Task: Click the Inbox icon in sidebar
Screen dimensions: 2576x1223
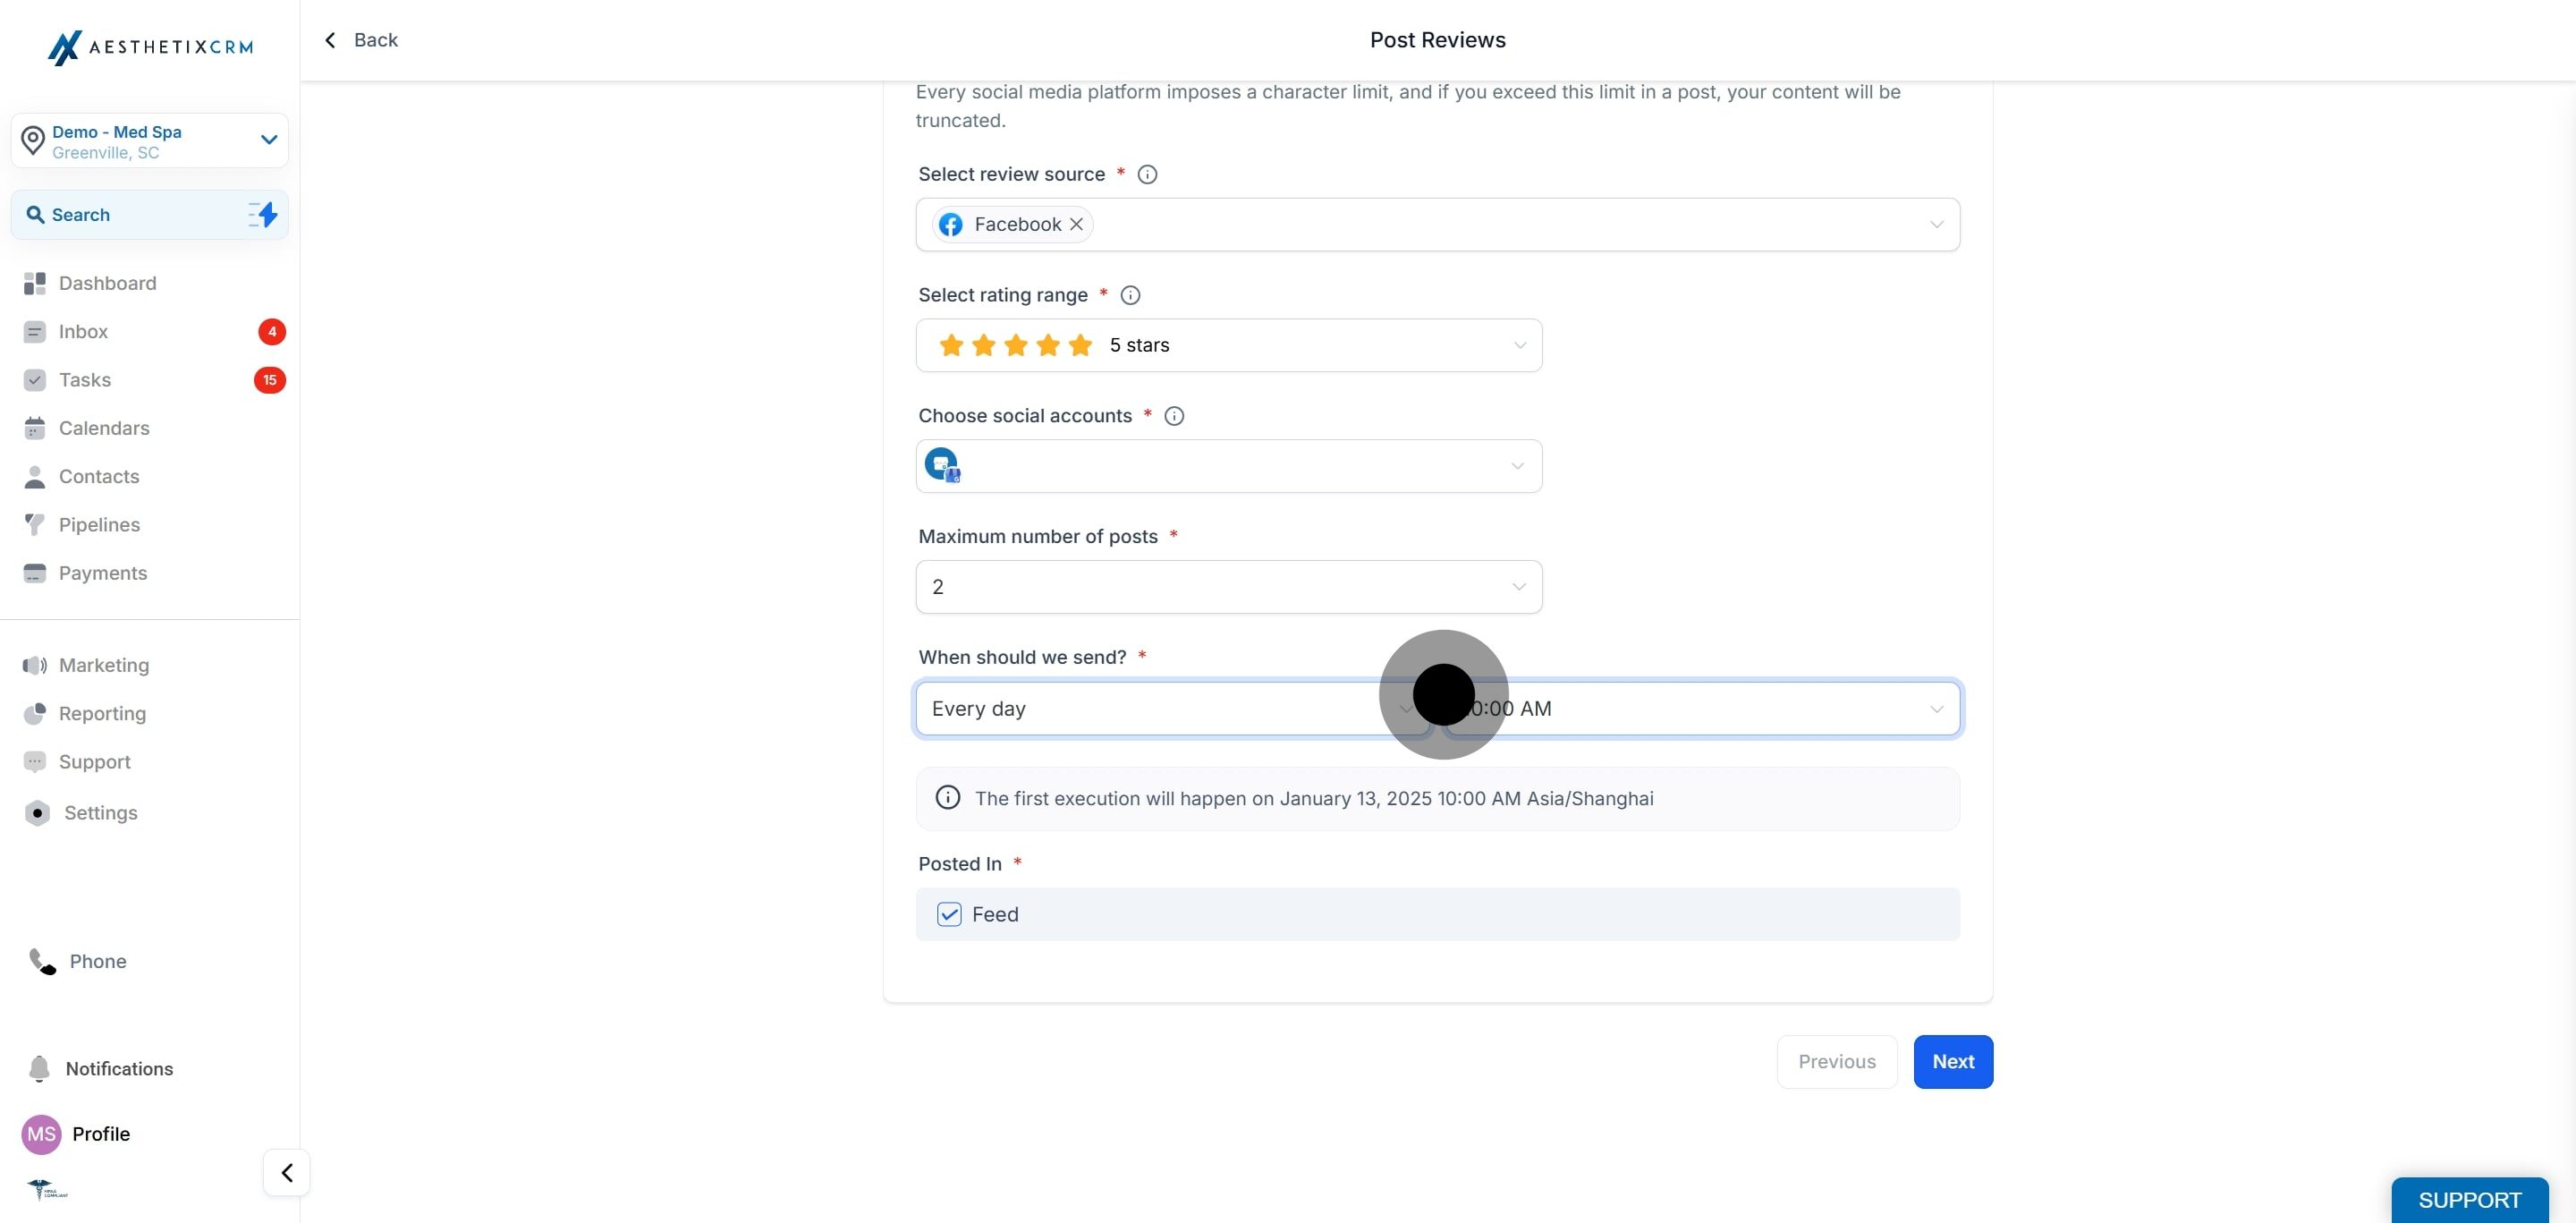Action: [x=35, y=332]
